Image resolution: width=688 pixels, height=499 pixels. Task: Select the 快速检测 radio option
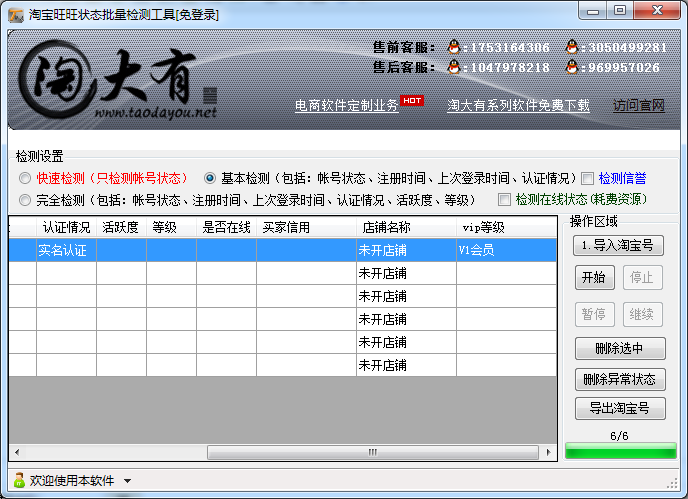25,178
